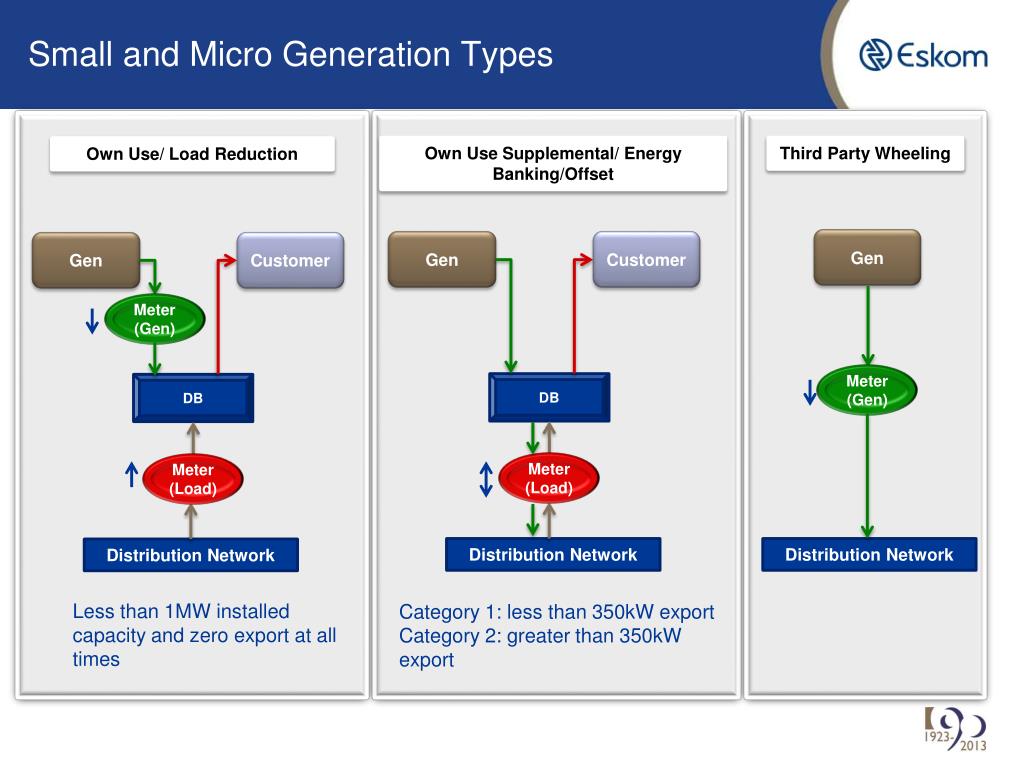Click red Meter (Load) oval in Energy Banking panel
Screen dimensions: 1024x768
[x=549, y=478]
